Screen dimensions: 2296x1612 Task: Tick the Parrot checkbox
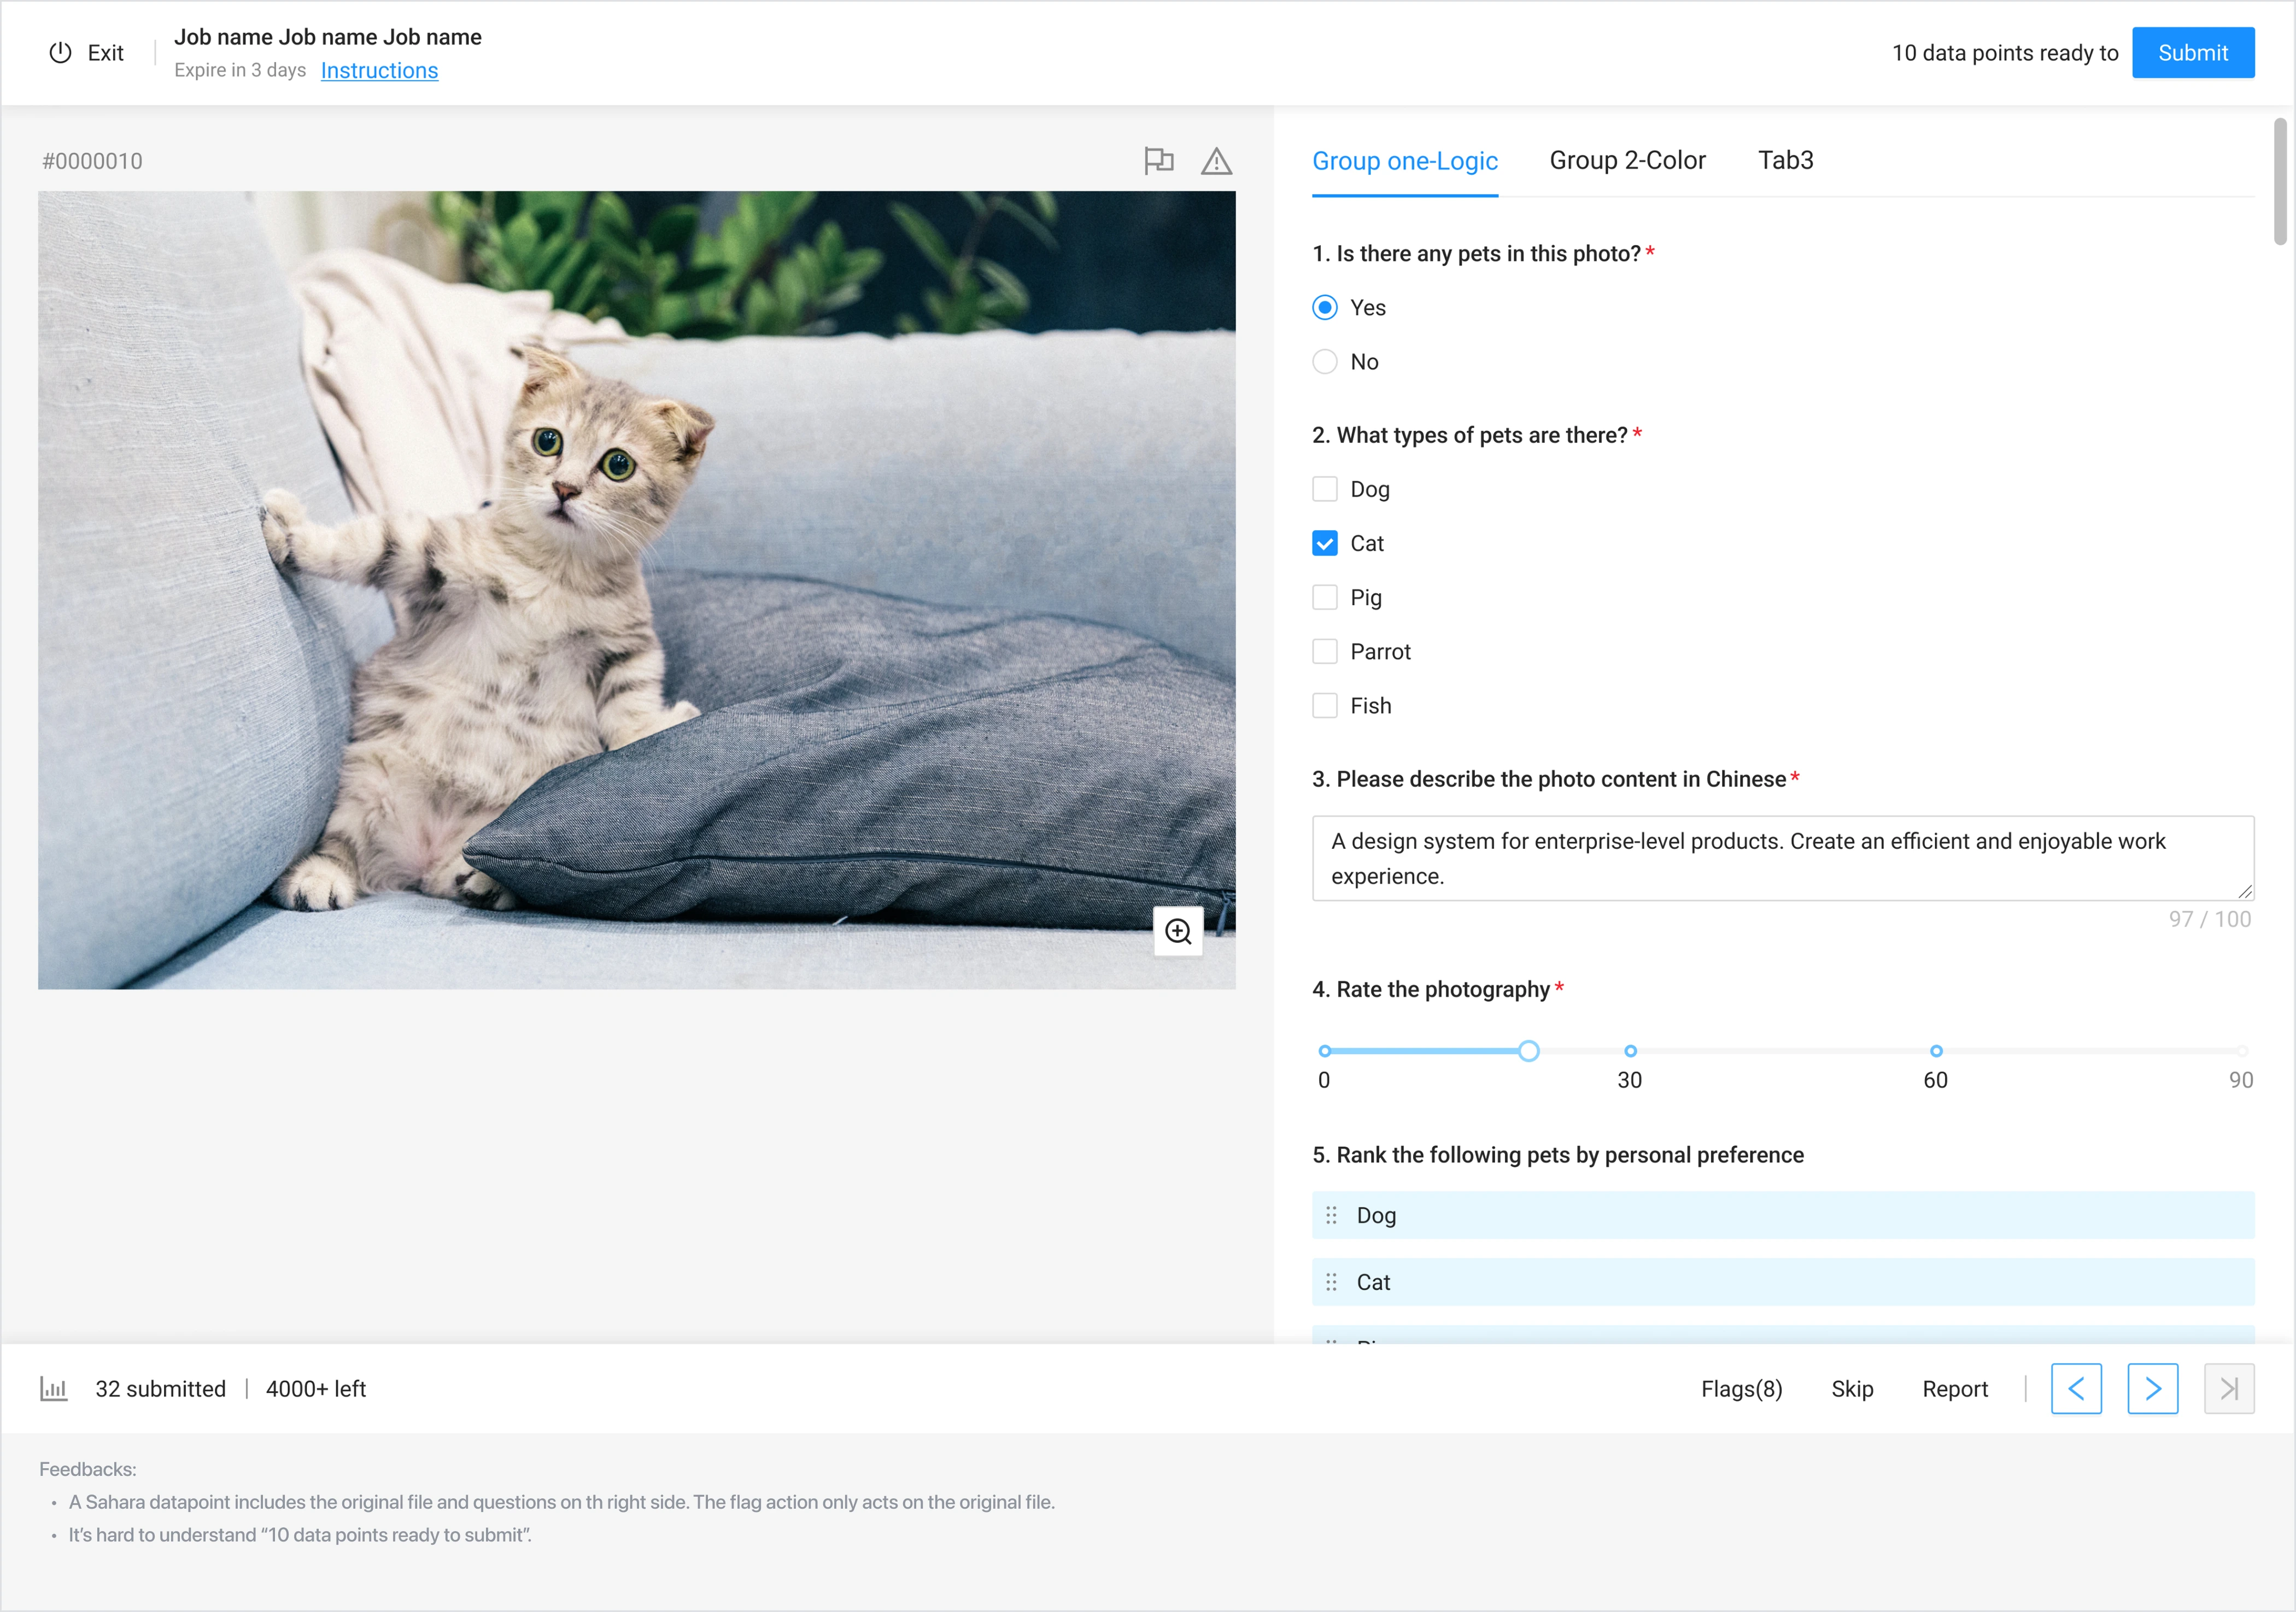pyautogui.click(x=1325, y=651)
